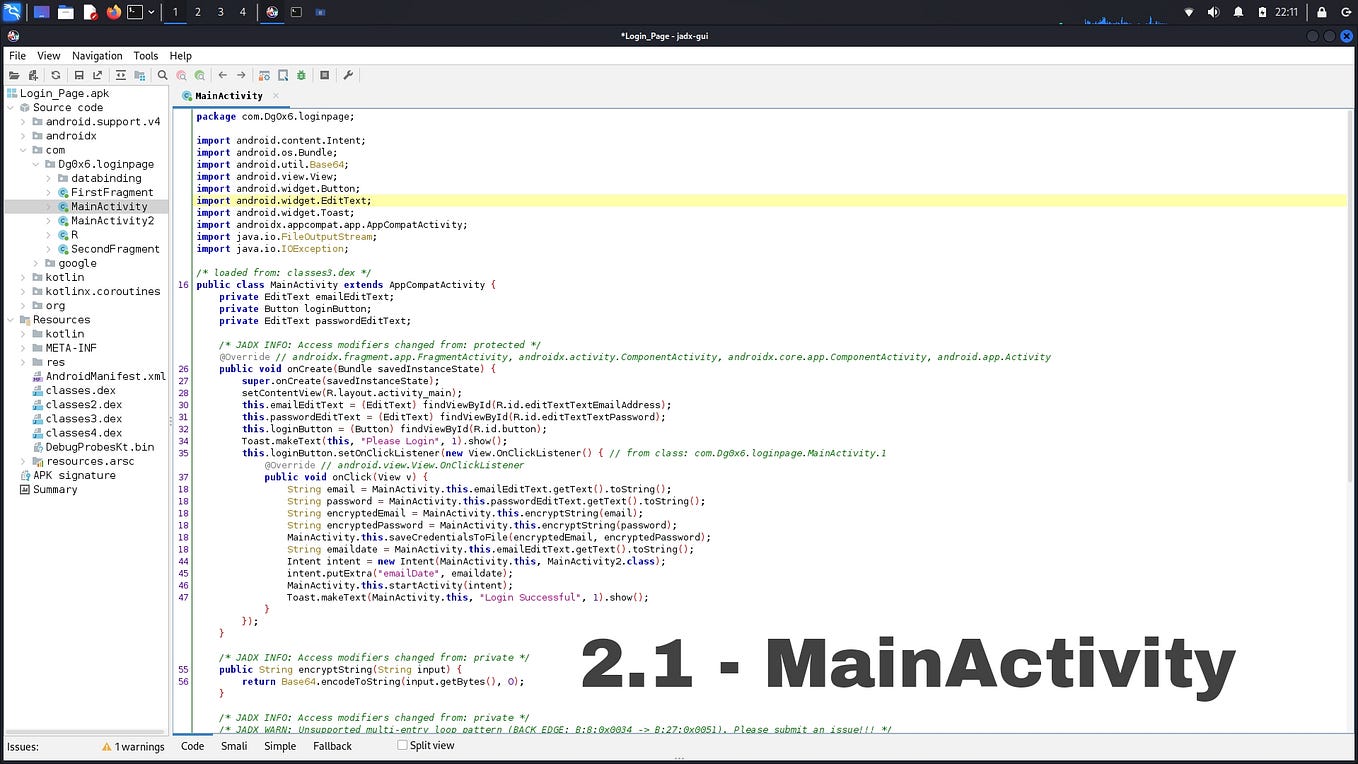Open jadx preferences with the wrench icon
This screenshot has width=1358, height=764.
(348, 75)
